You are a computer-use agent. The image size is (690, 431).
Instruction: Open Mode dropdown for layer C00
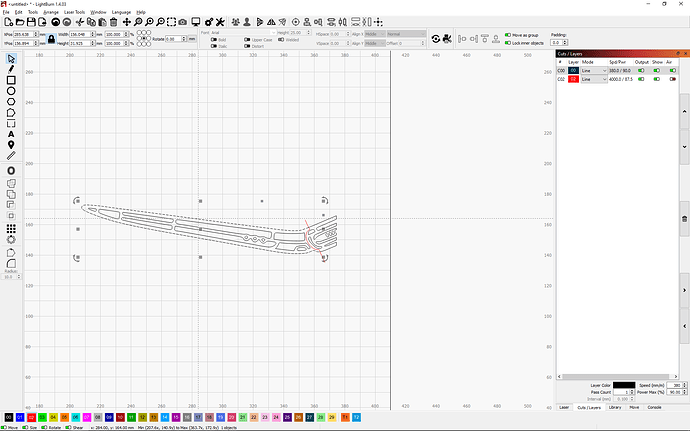pos(594,70)
